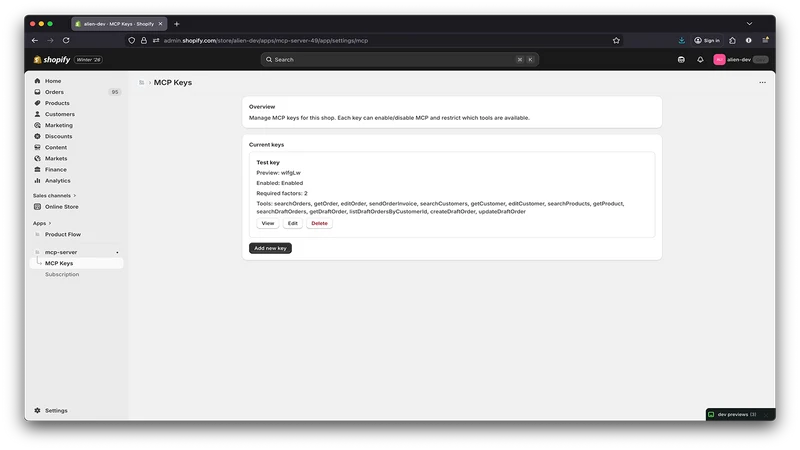This screenshot has height=450, width=800.
Task: Click the Analytics bar chart icon
Action: click(37, 181)
